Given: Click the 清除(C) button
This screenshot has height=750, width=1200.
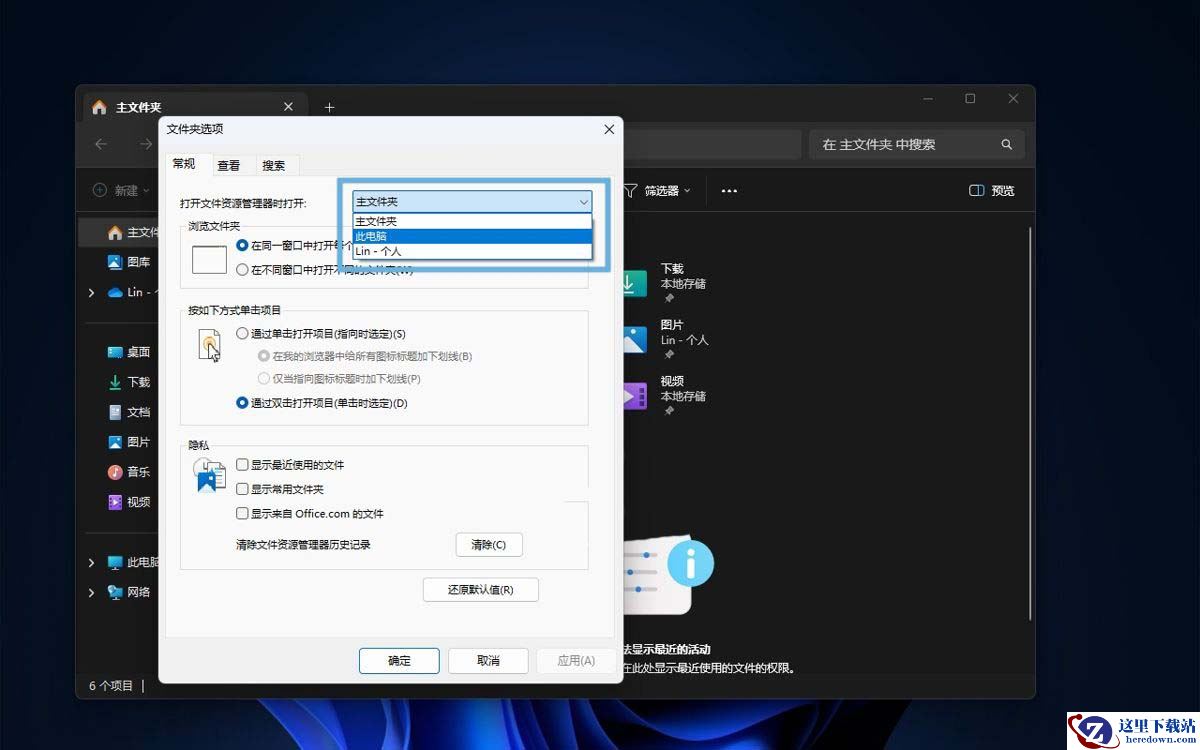Looking at the screenshot, I should pos(489,545).
